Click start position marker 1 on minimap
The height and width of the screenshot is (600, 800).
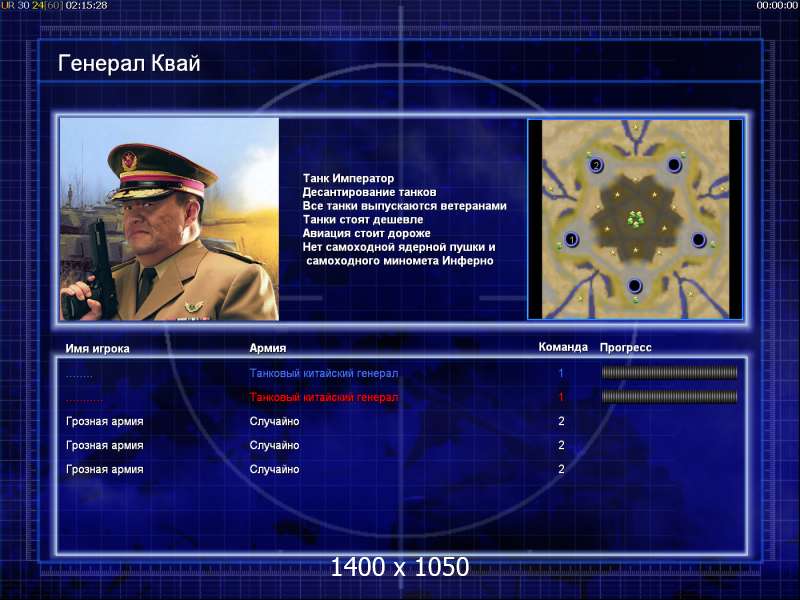coord(571,239)
